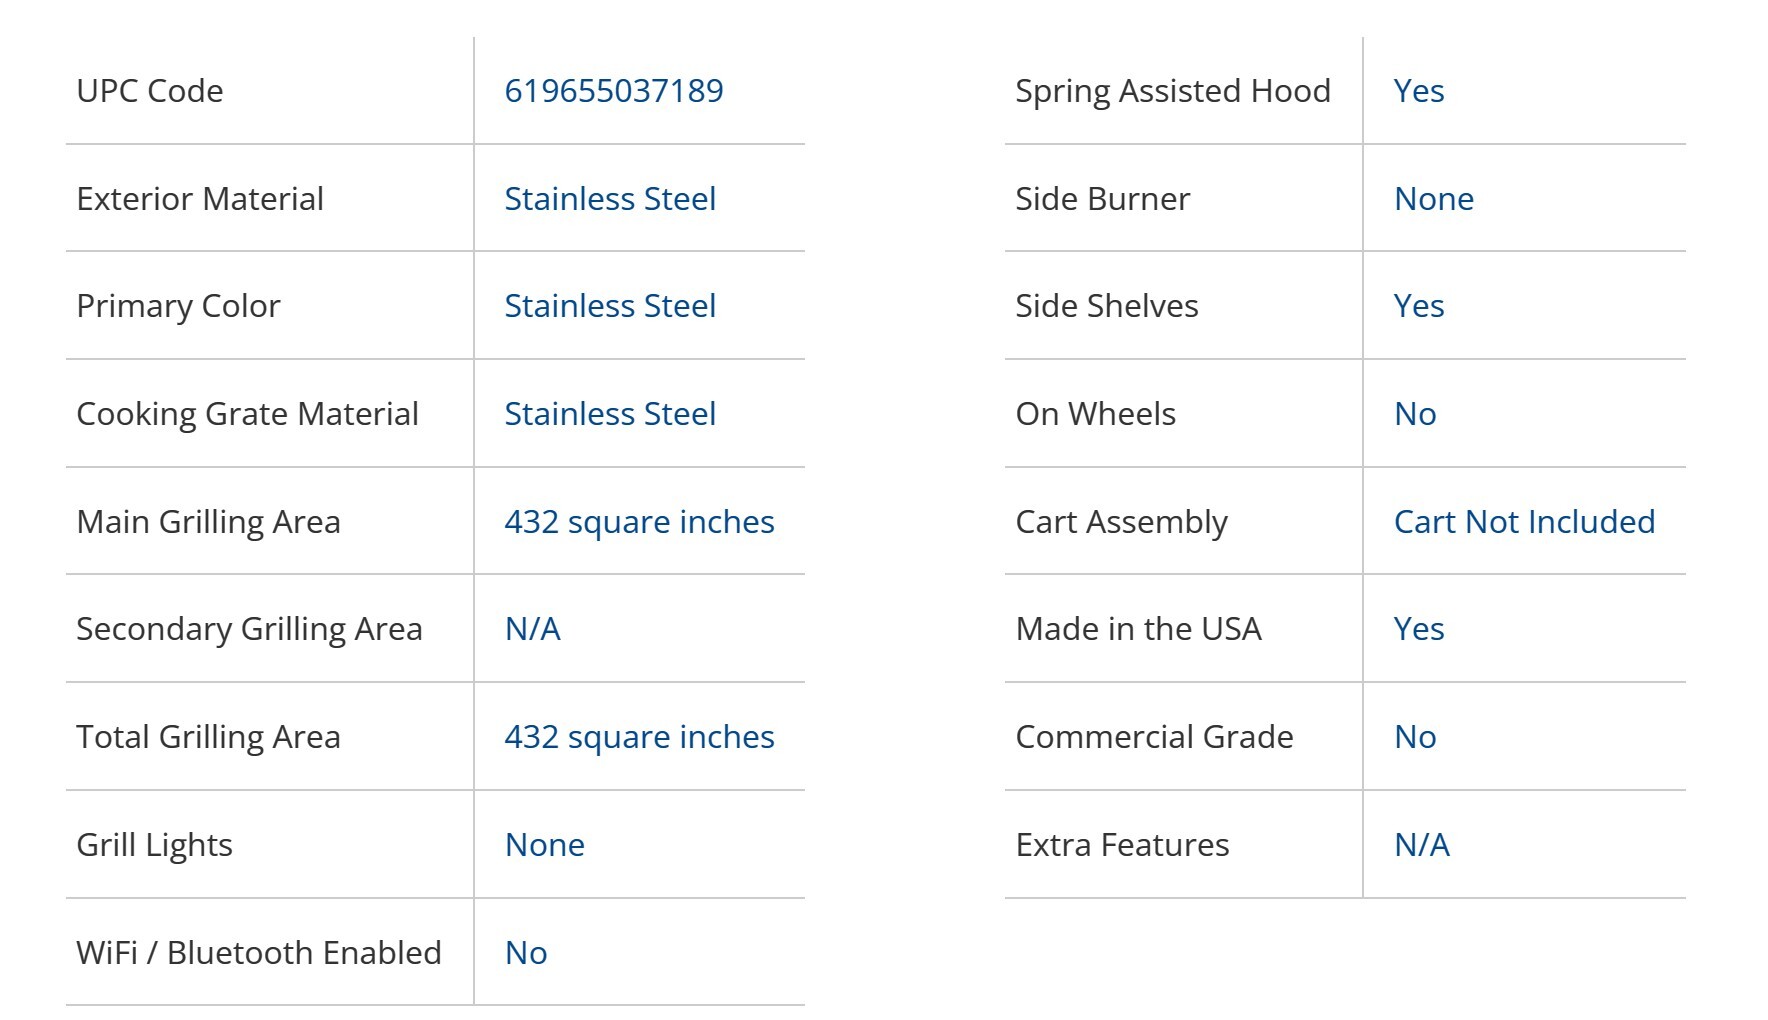Select Total Grilling Area 432 square inches
The image size is (1768, 1020).
(639, 737)
